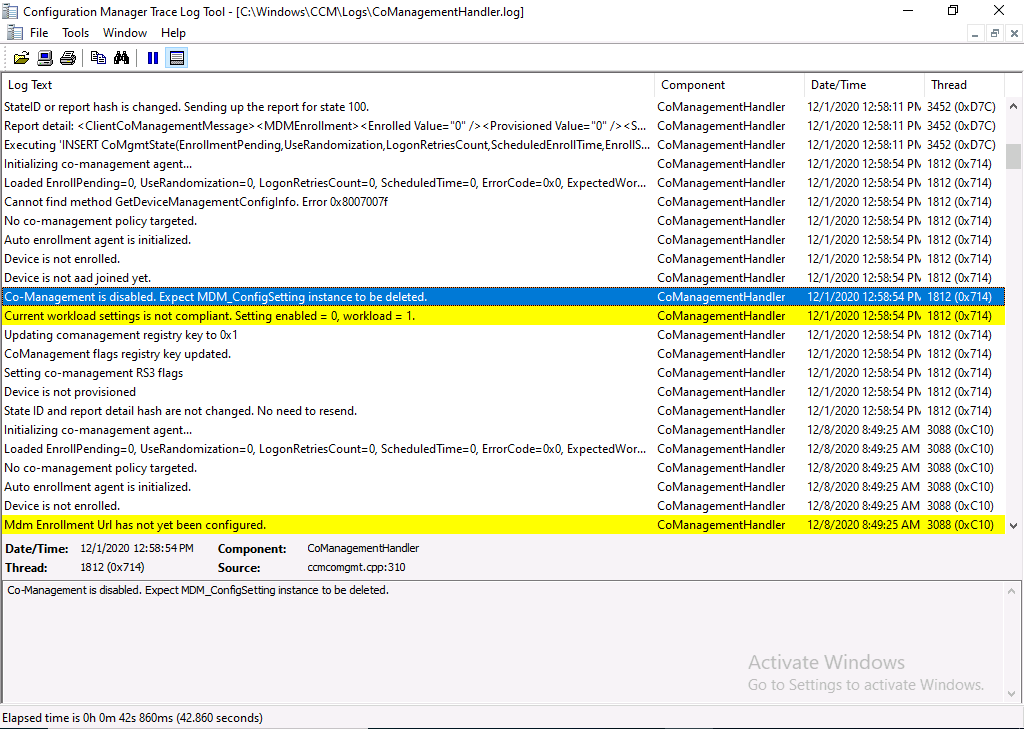The image size is (1024, 729).
Task: Select the 'Updating comanagement registry key to 0x1' row
Action: coord(503,335)
